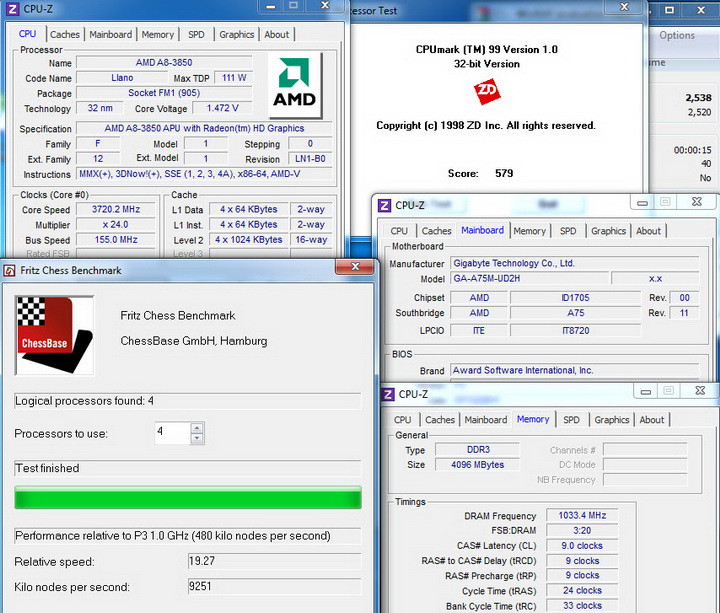Switch to About tab in Mainboard CPU-Z window
Screen dimensions: 720x613
[648, 231]
